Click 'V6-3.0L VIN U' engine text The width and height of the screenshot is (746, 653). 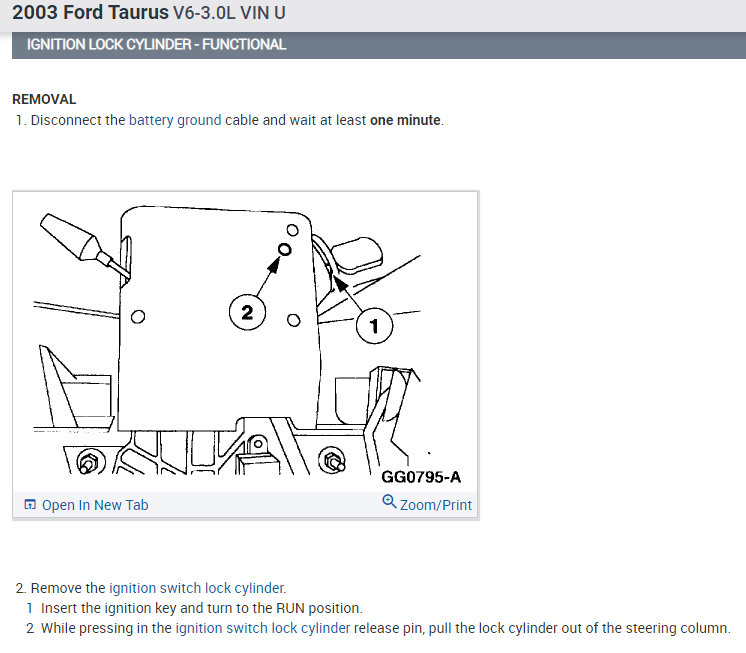[x=229, y=12]
